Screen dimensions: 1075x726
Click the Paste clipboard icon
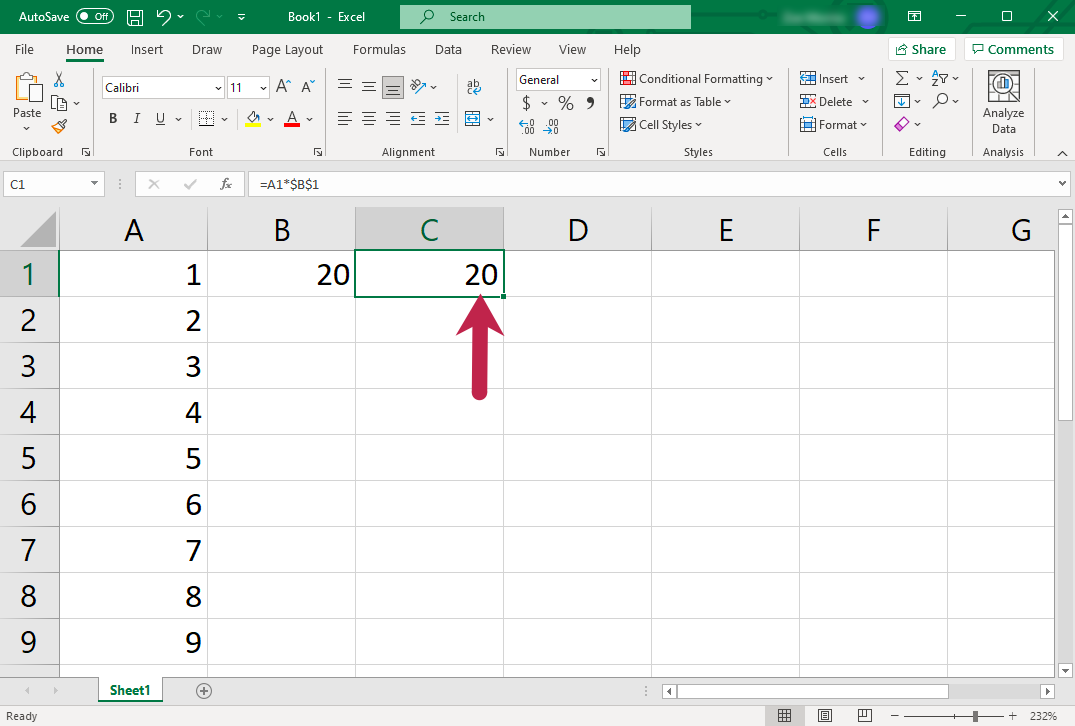[27, 88]
